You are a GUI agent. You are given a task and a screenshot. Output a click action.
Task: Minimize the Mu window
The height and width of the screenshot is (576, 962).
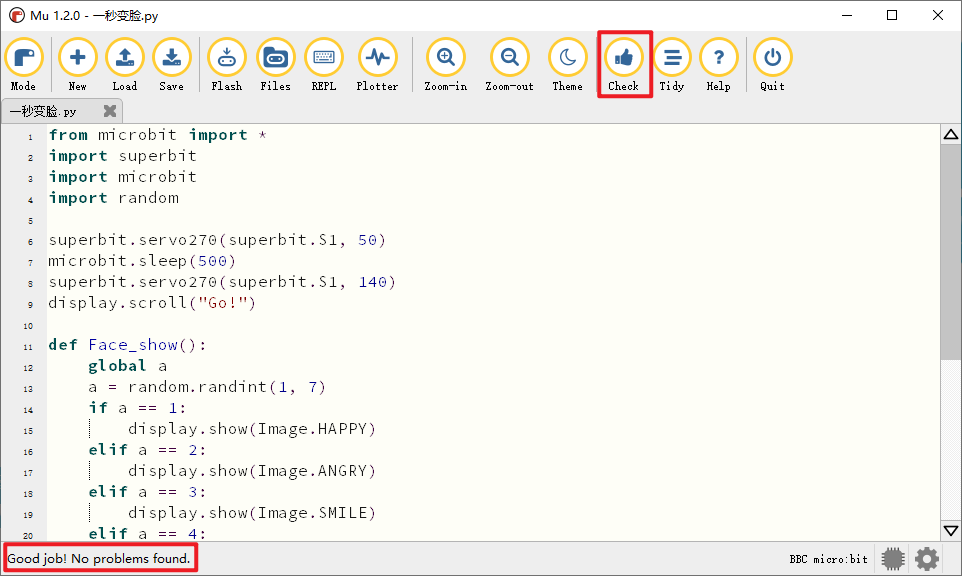(847, 15)
